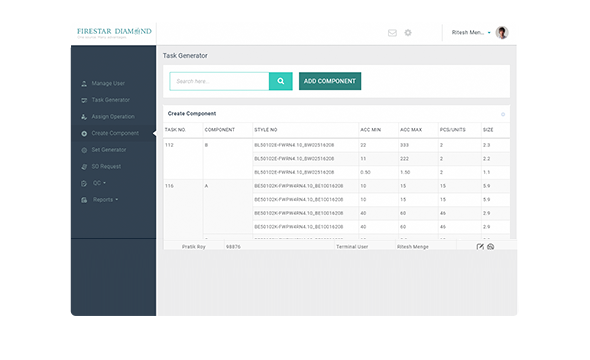The width and height of the screenshot is (590, 360).
Task: Click size value 2.3
Action: [x=487, y=145]
